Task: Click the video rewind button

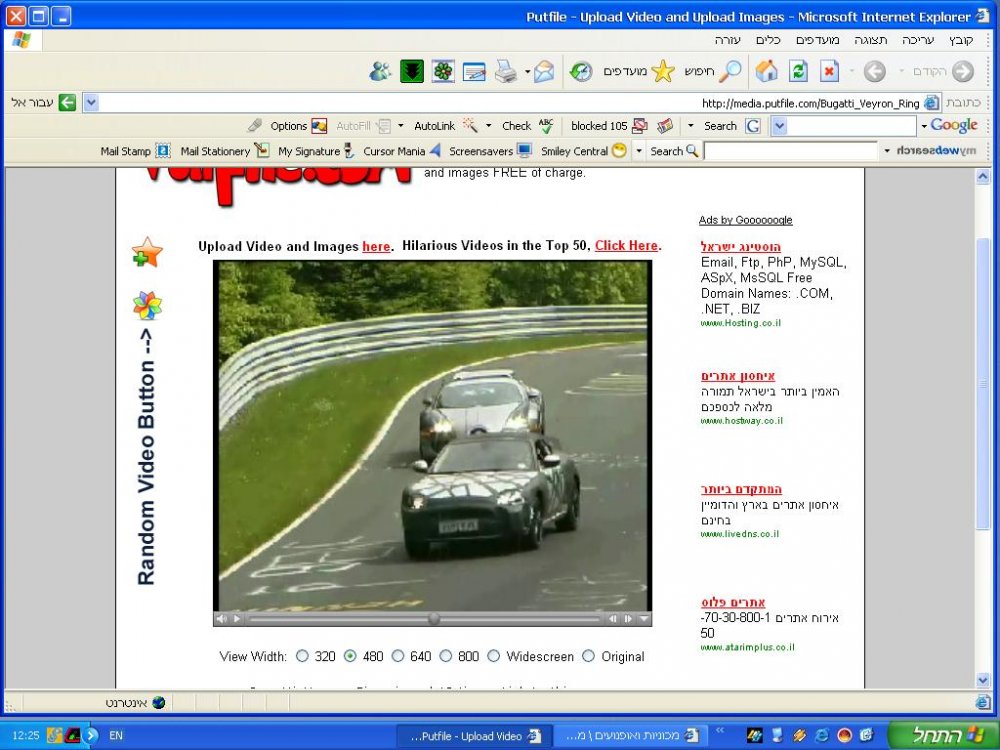Action: (x=613, y=619)
